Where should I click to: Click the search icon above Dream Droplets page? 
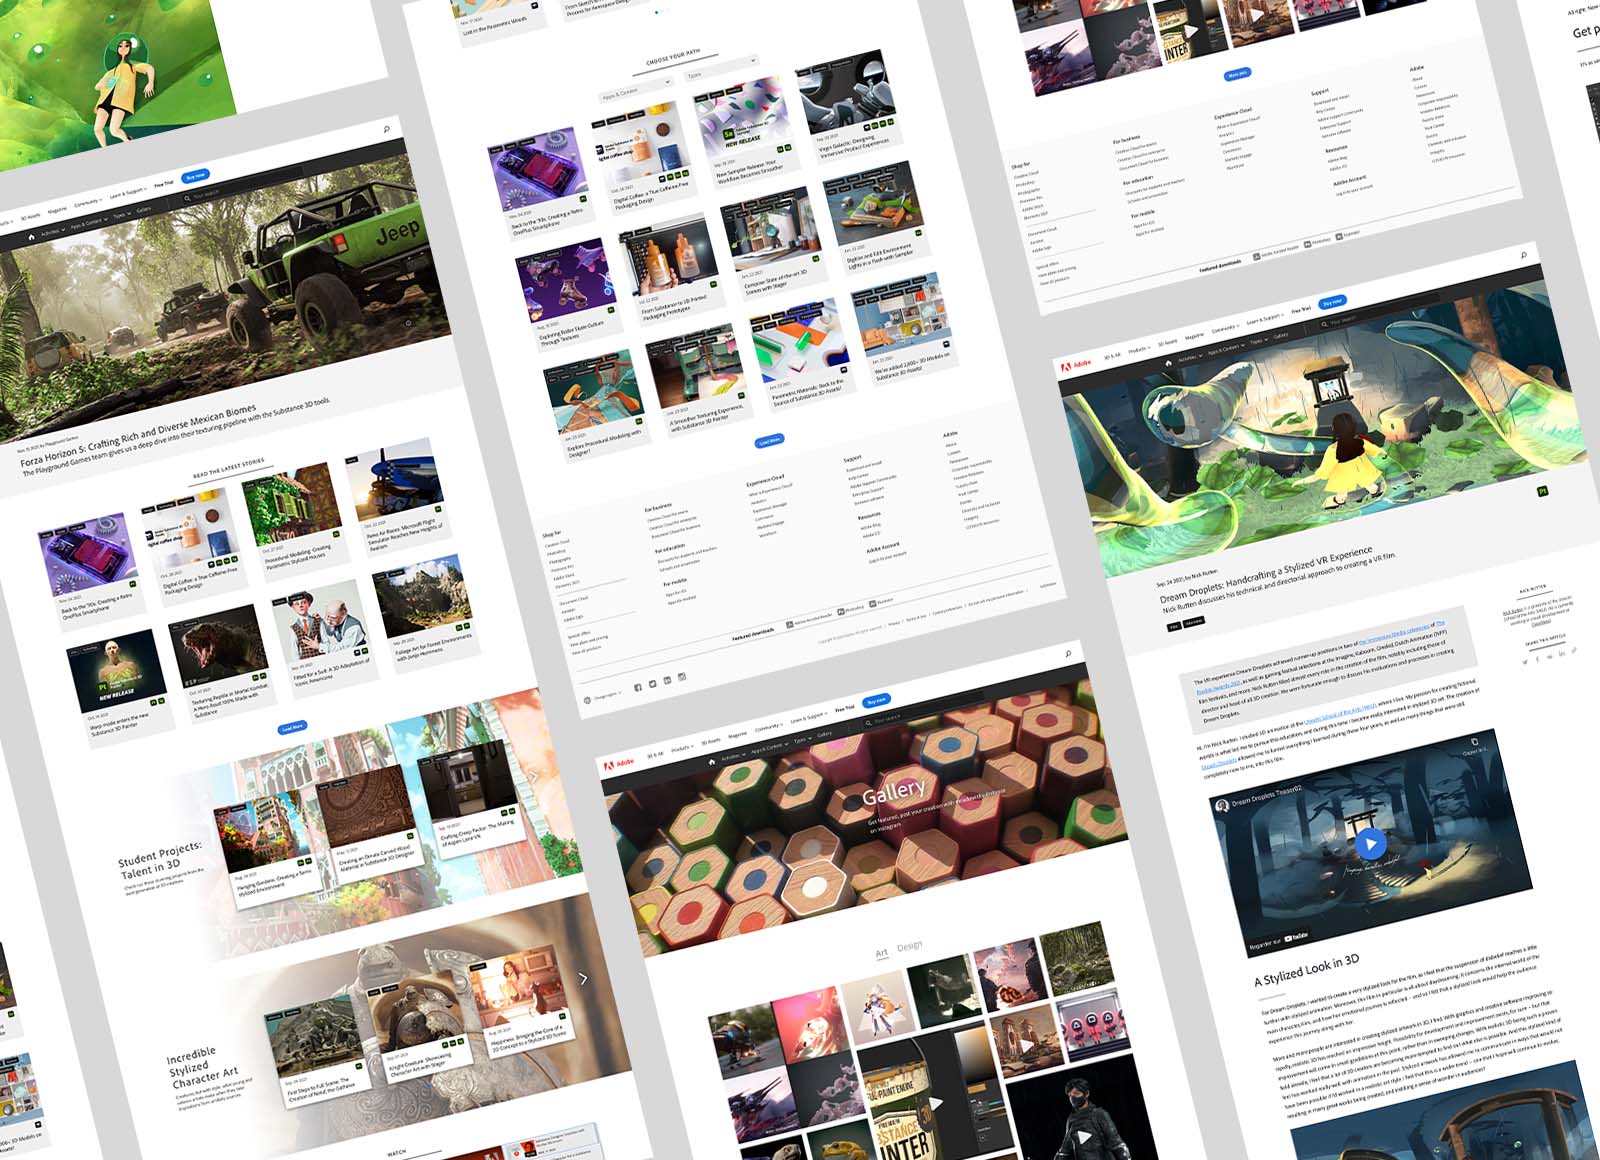coord(1524,255)
